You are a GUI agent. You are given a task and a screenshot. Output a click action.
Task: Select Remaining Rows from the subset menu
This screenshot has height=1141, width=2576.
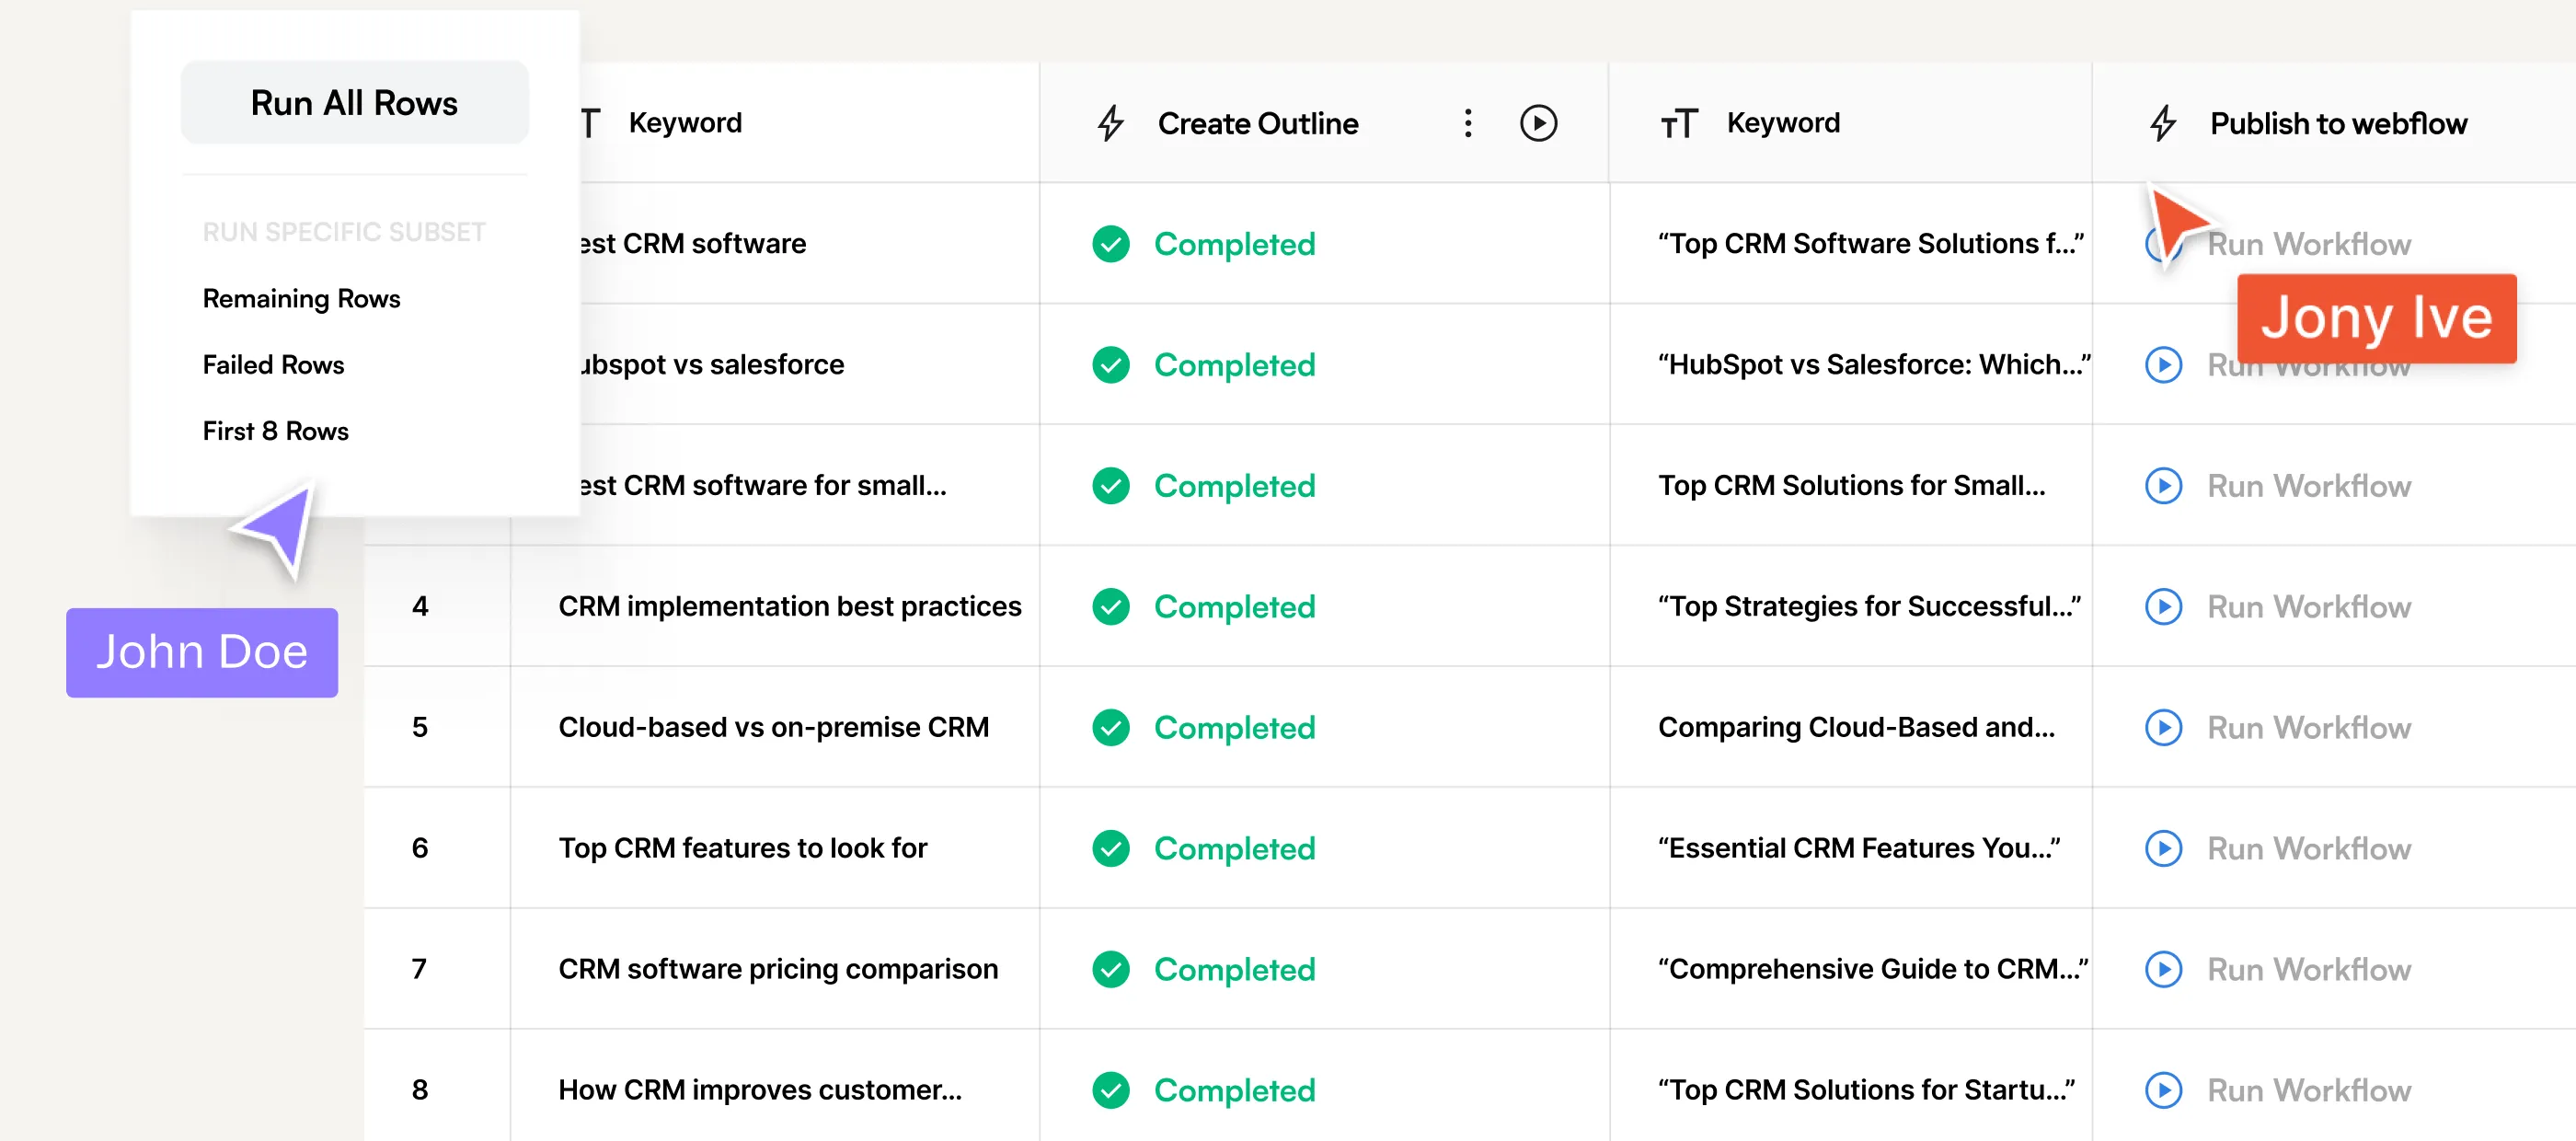[301, 297]
